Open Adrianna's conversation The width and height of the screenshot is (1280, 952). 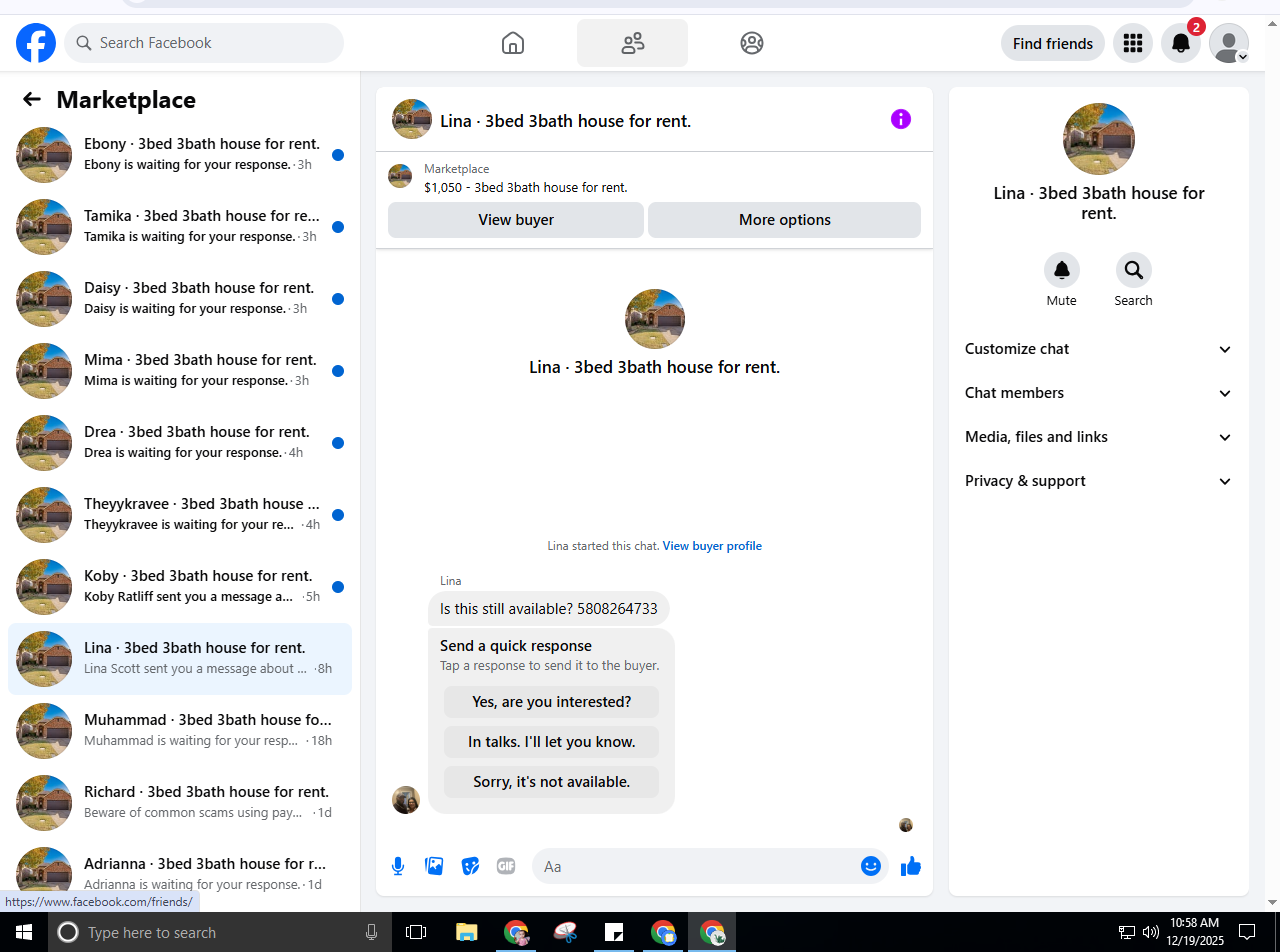point(180,875)
